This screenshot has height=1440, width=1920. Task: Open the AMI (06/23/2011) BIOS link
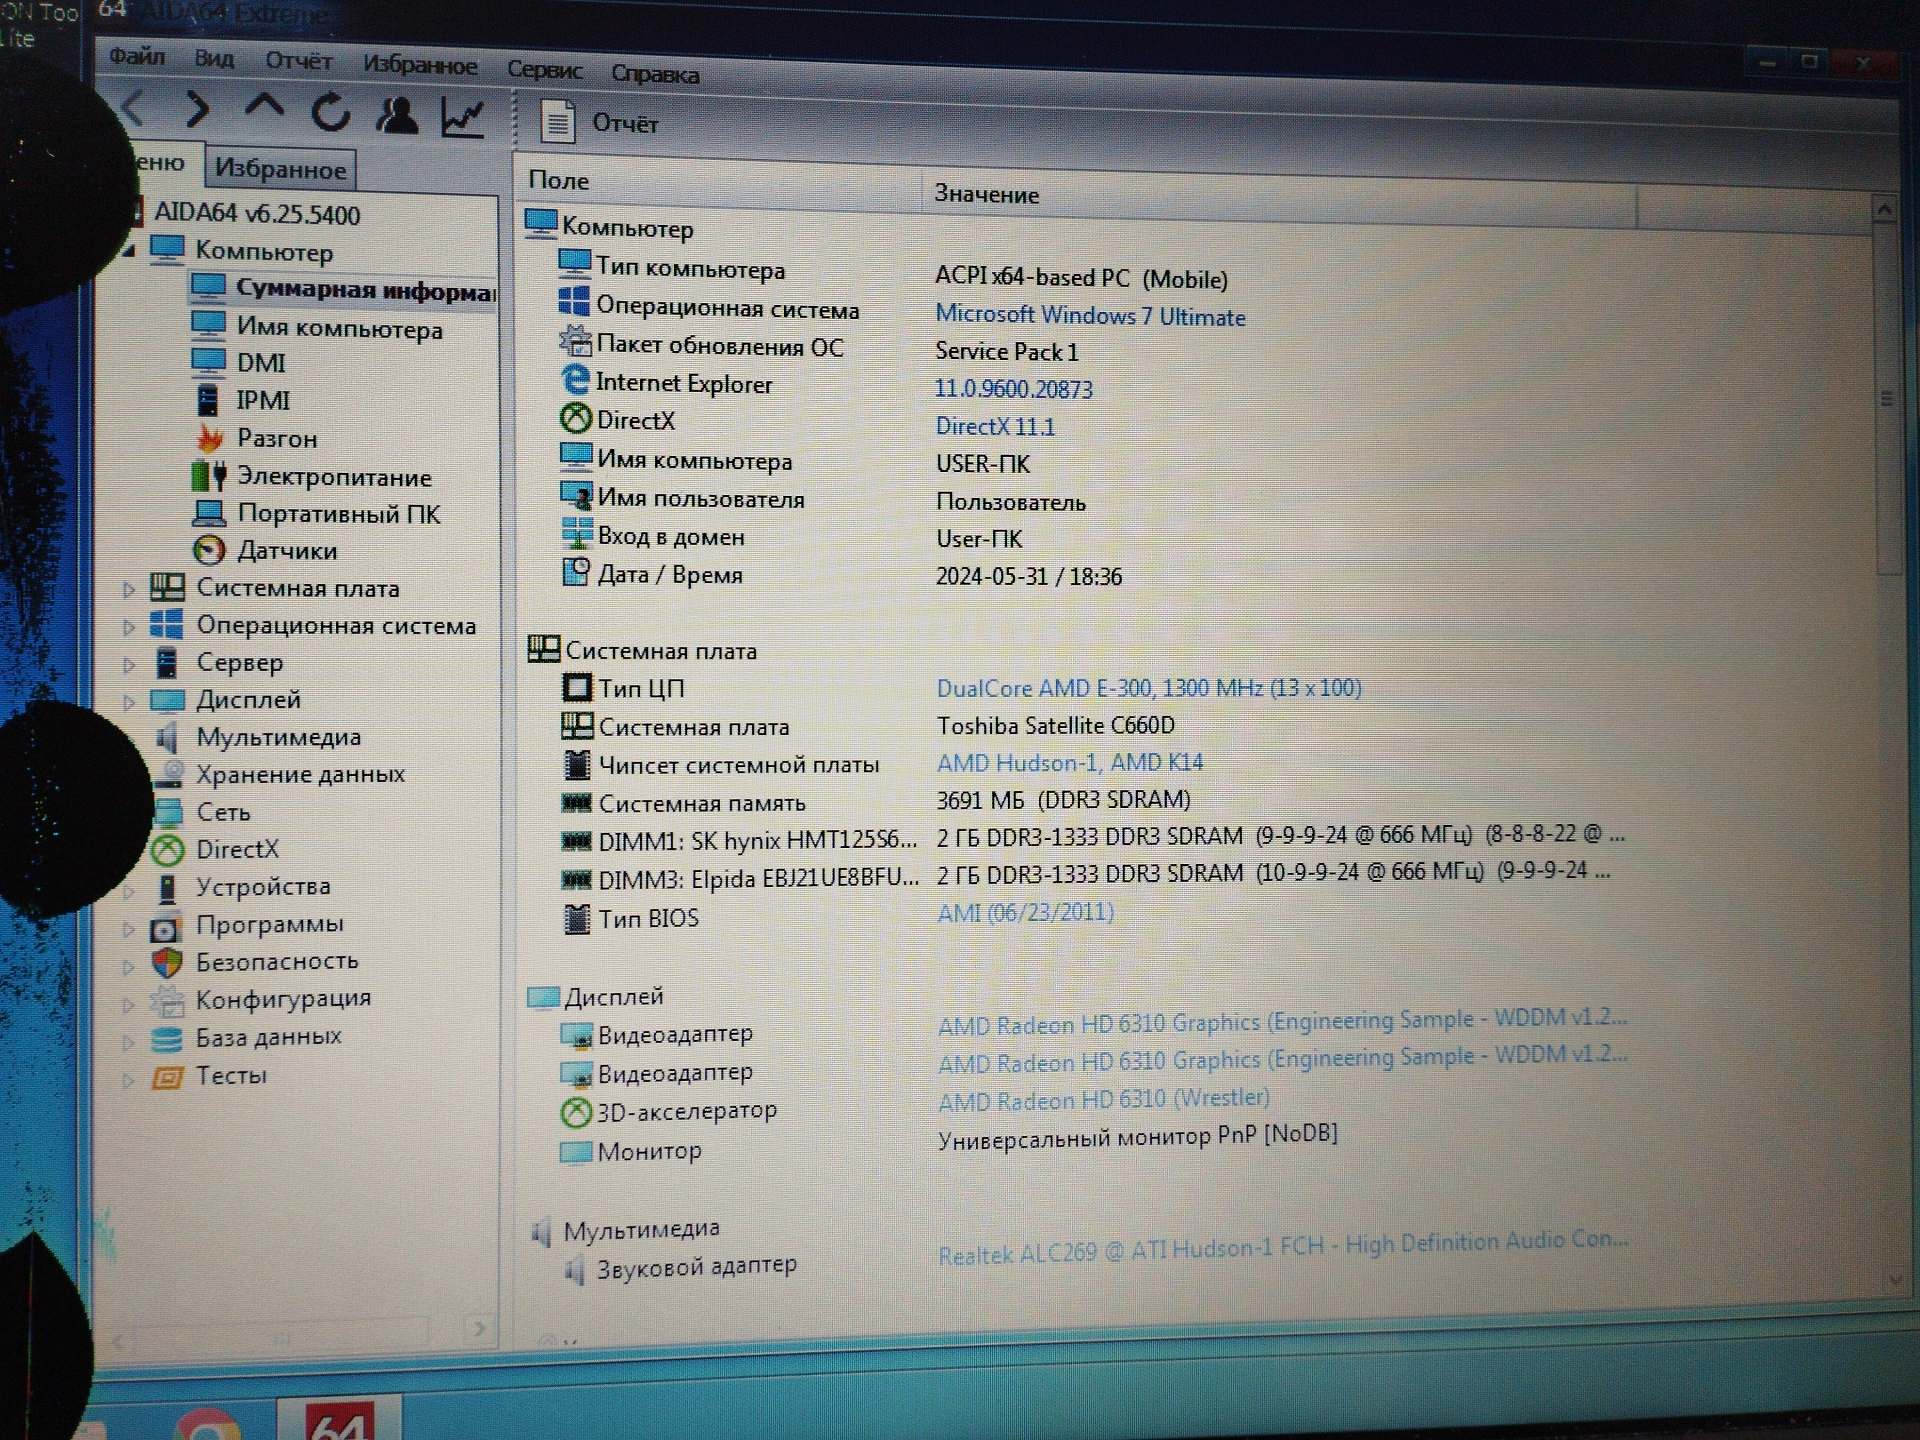point(1025,912)
